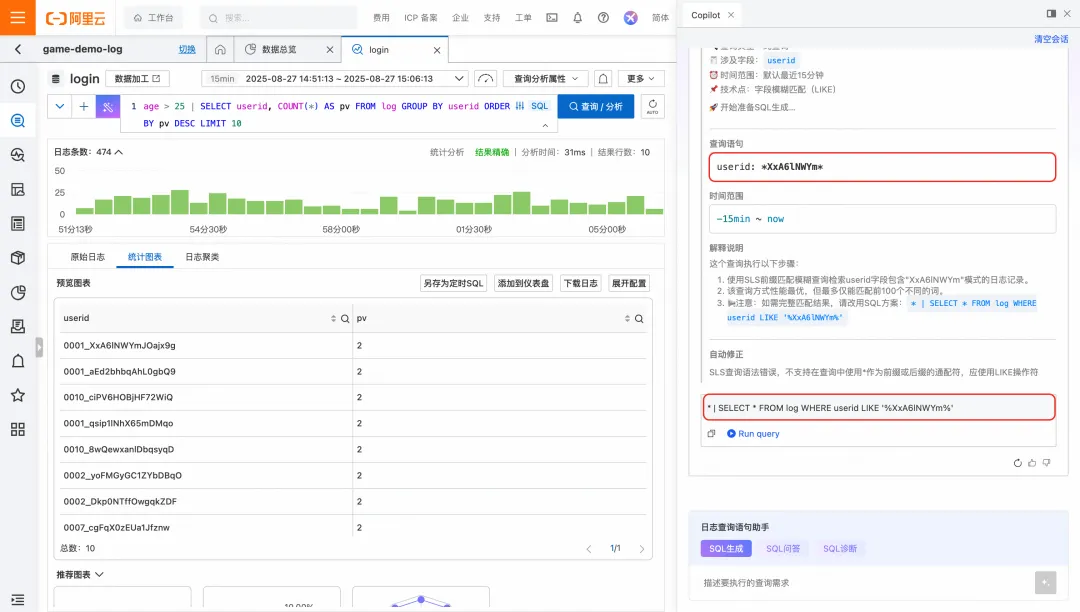Click the project switch link
Screen dimensions: 1080x612
[x=187, y=50]
